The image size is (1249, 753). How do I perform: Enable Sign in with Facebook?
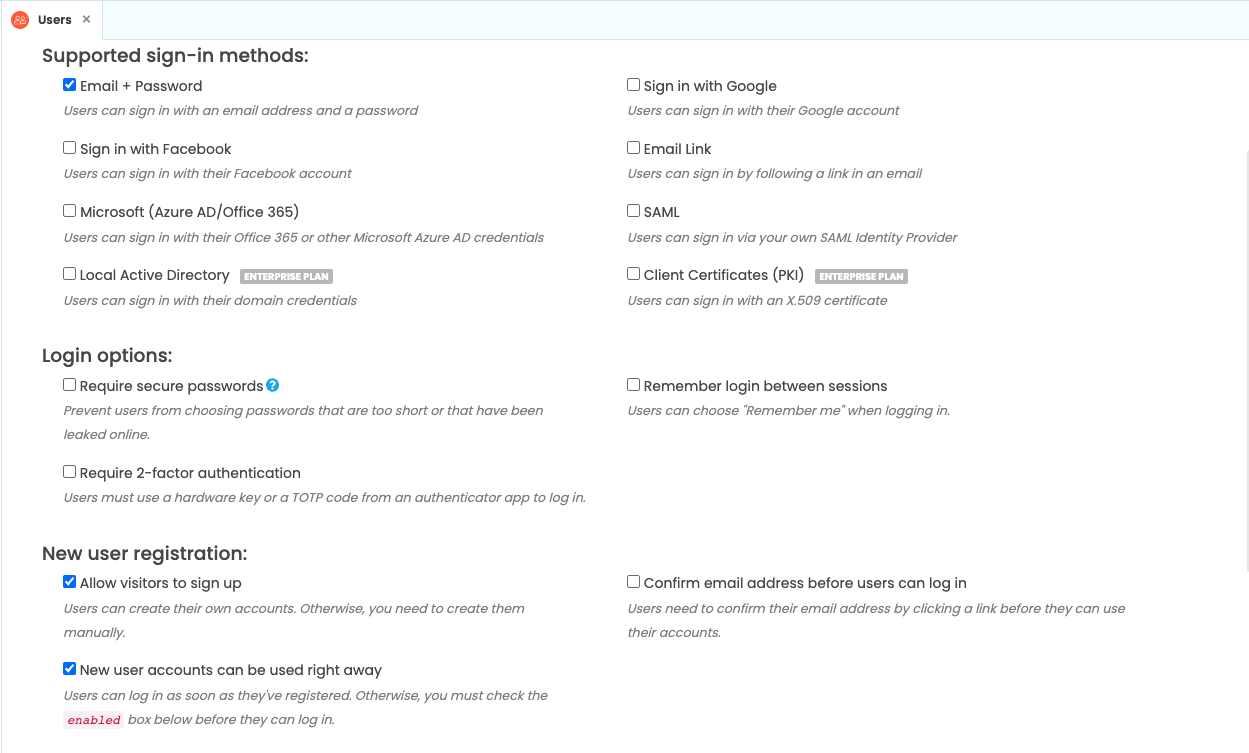pos(70,148)
